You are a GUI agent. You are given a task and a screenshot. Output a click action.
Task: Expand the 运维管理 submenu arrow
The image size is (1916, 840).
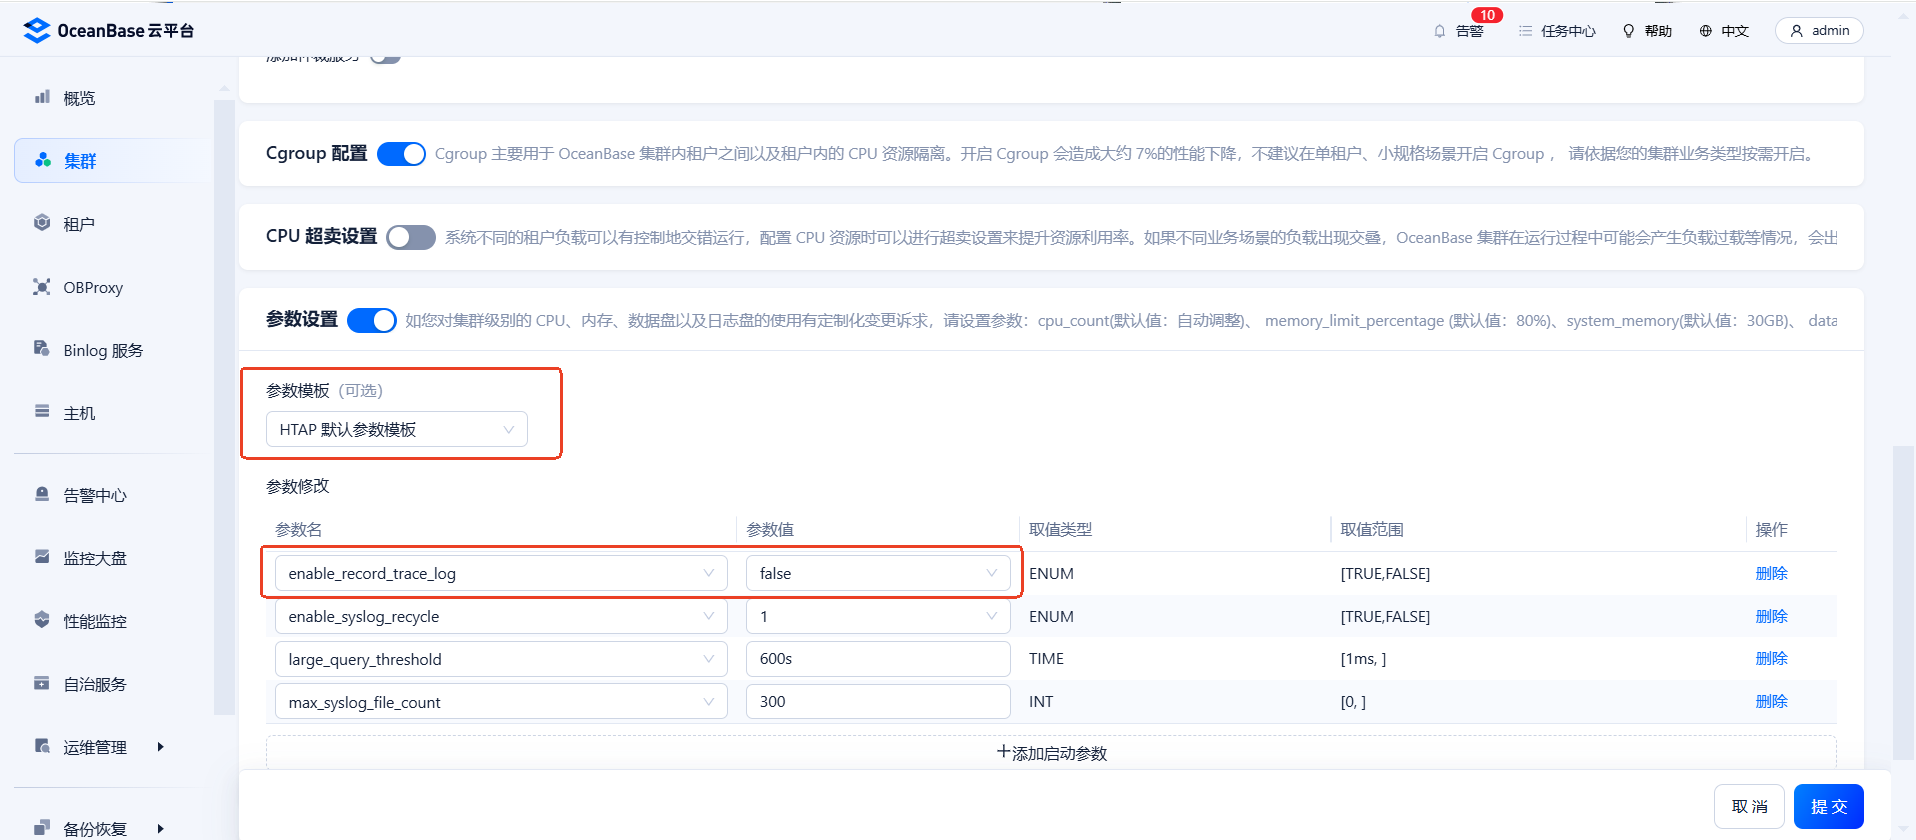pyautogui.click(x=160, y=747)
